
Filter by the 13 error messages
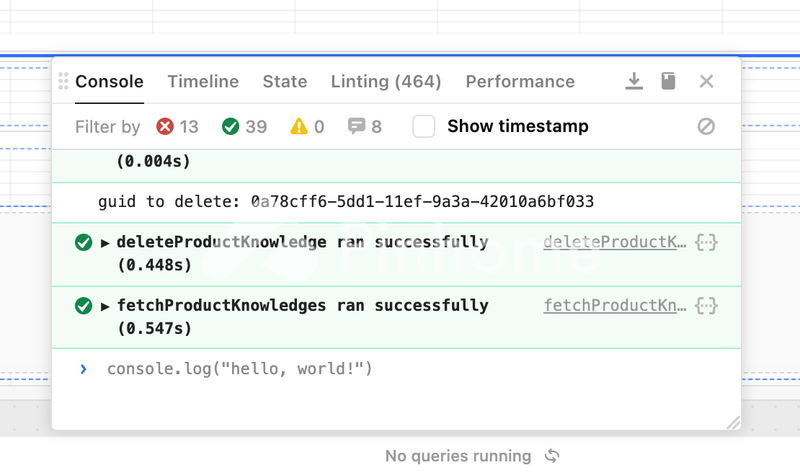pos(177,126)
